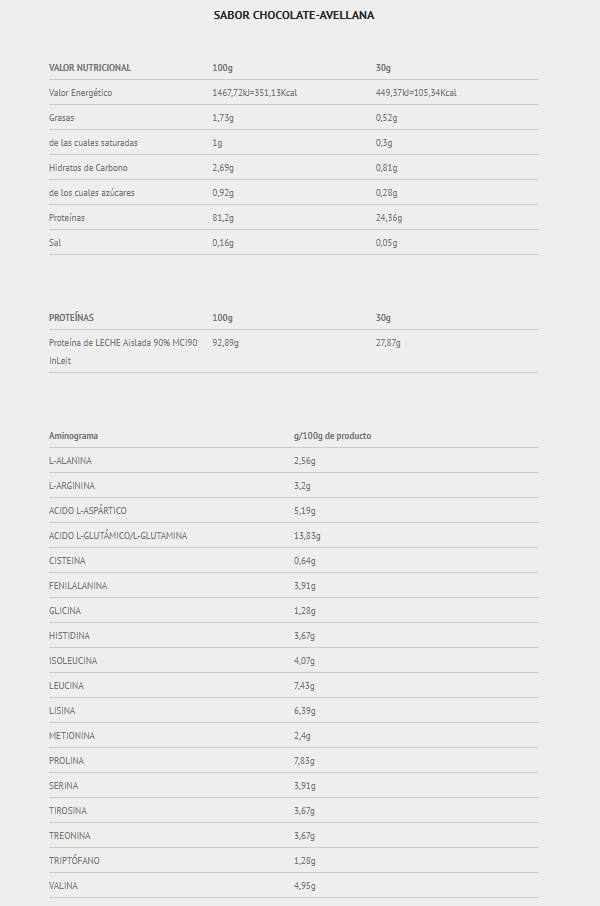Viewport: 600px width, 906px height.
Task: Select the L-ARGININA row
Action: coord(294,485)
